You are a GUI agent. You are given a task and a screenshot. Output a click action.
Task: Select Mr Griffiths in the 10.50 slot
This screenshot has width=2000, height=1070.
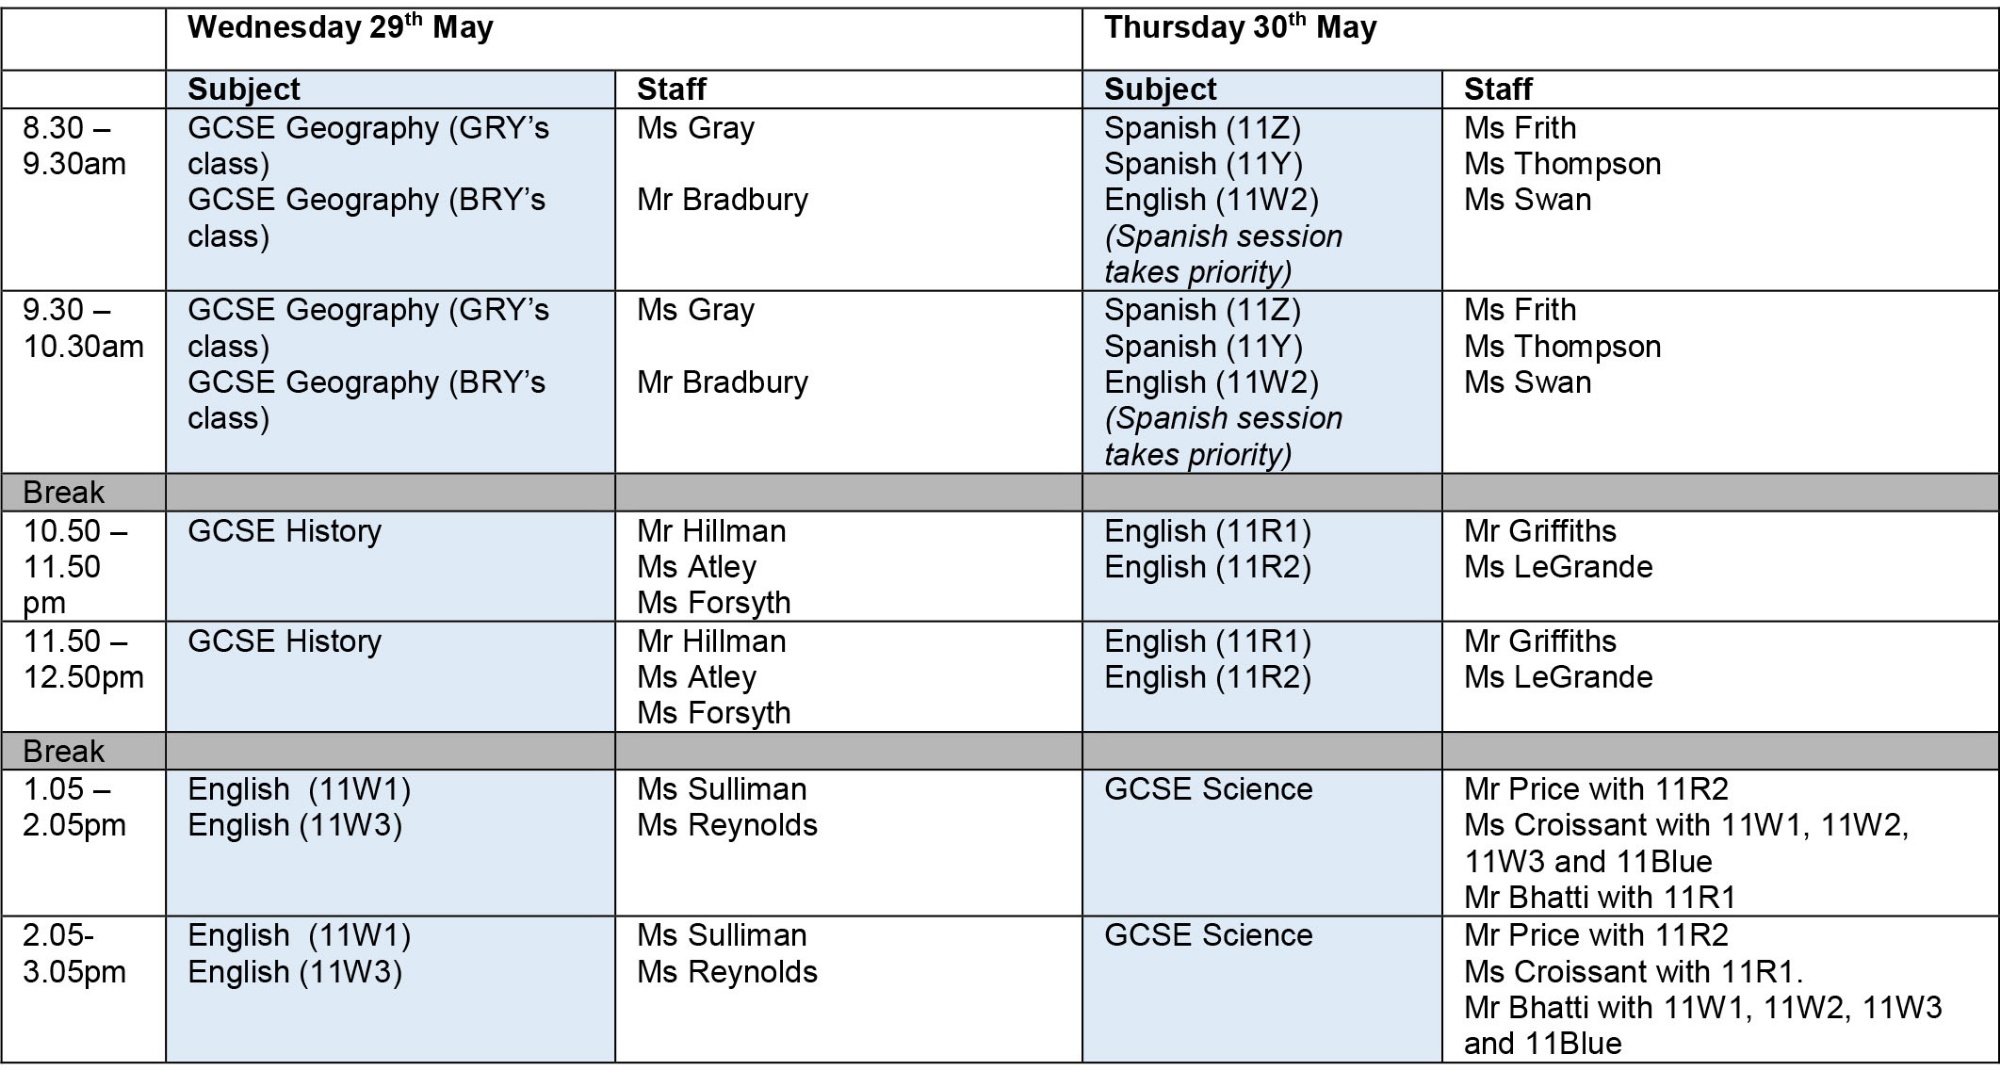(1540, 531)
